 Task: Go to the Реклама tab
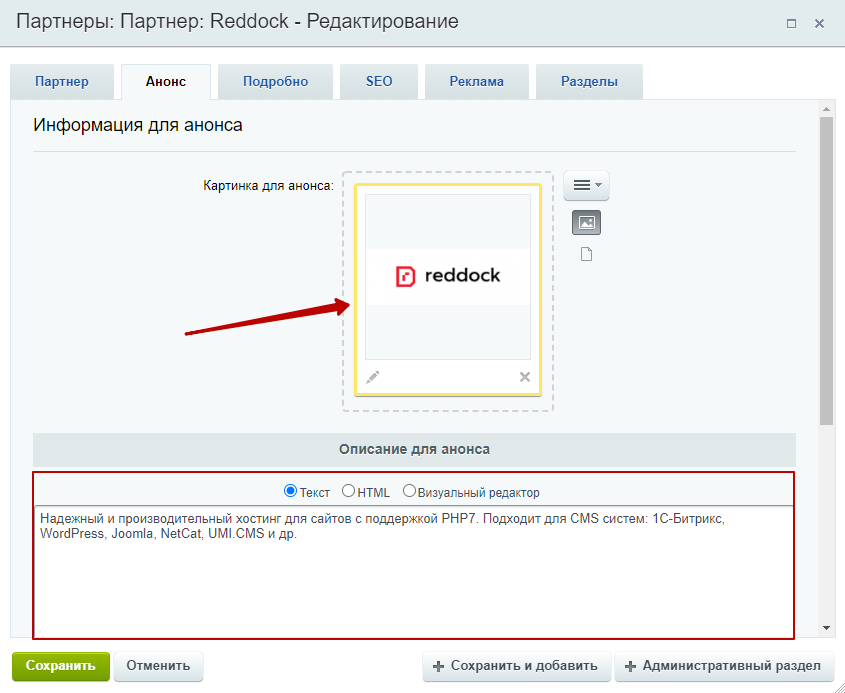click(477, 81)
